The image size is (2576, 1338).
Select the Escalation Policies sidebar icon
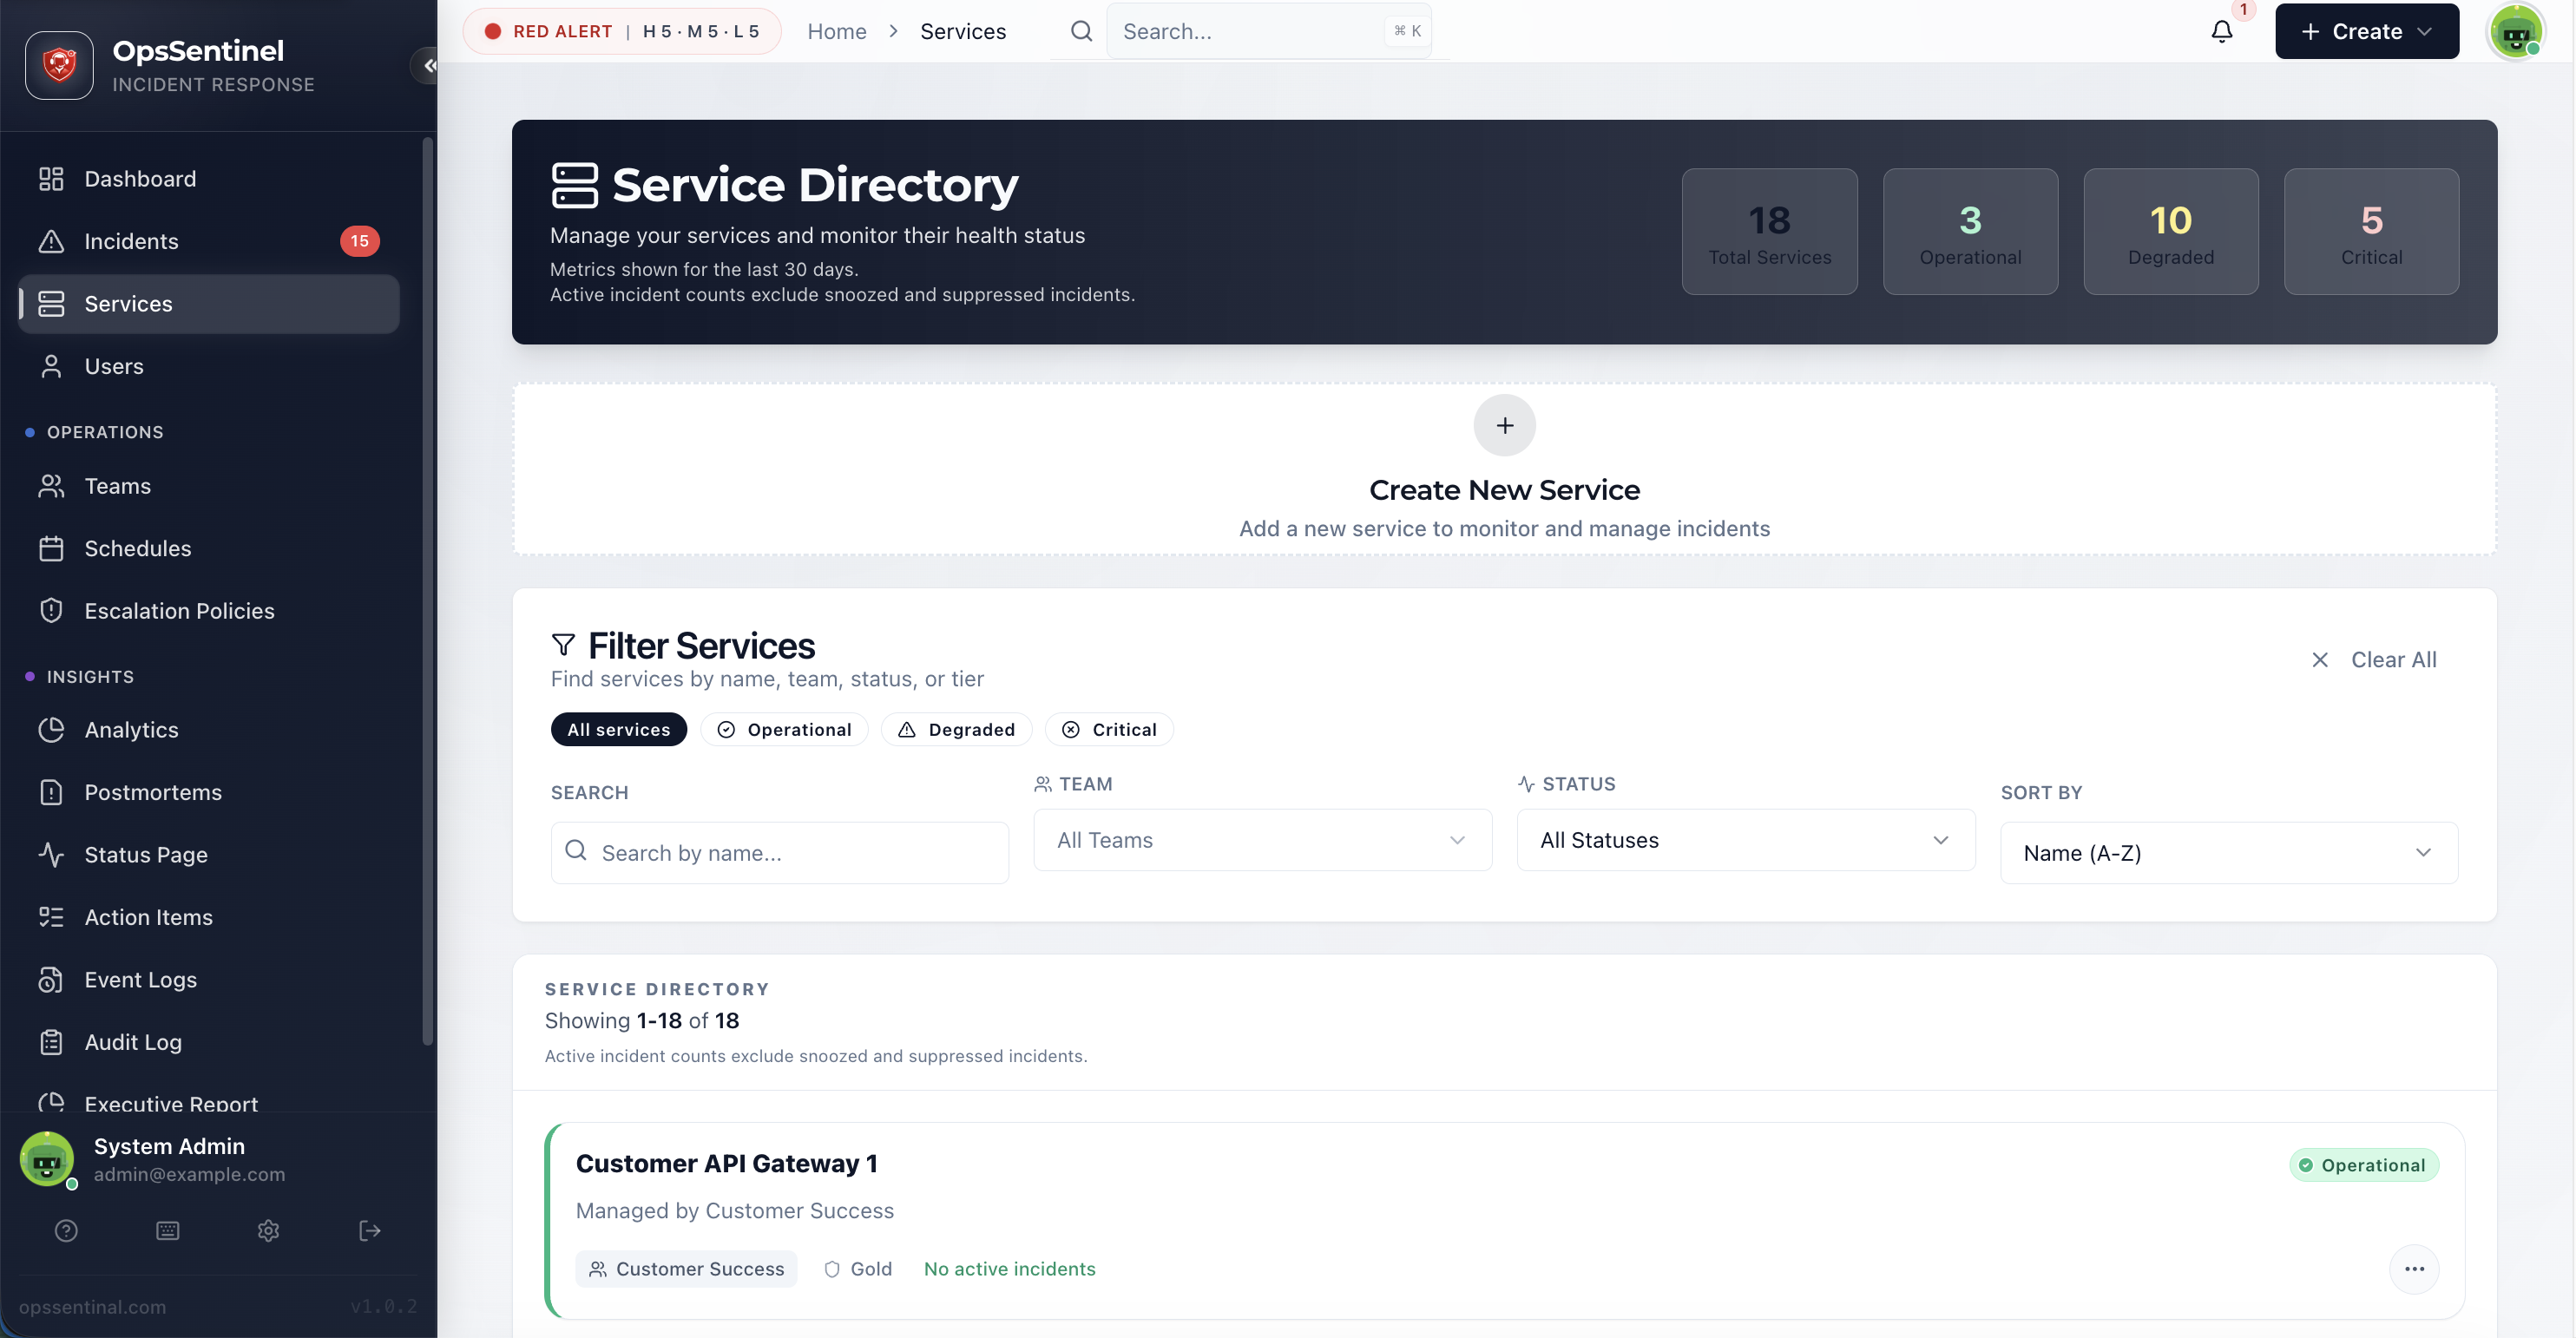pyautogui.click(x=52, y=610)
